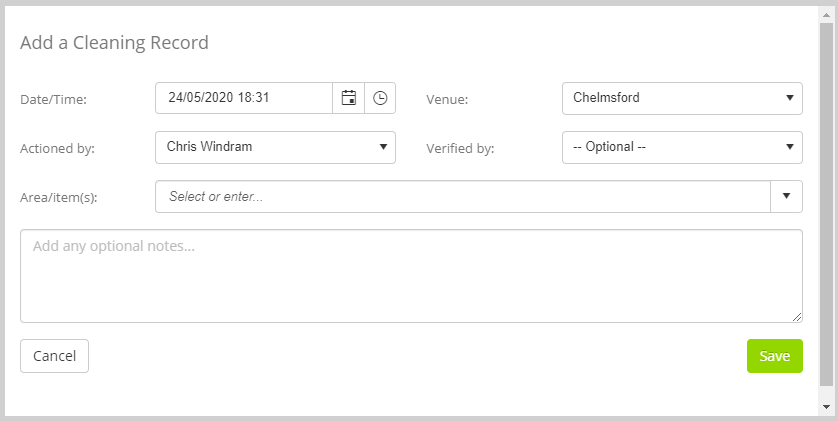Save the cleaning record
The image size is (838, 421).
pyautogui.click(x=774, y=356)
